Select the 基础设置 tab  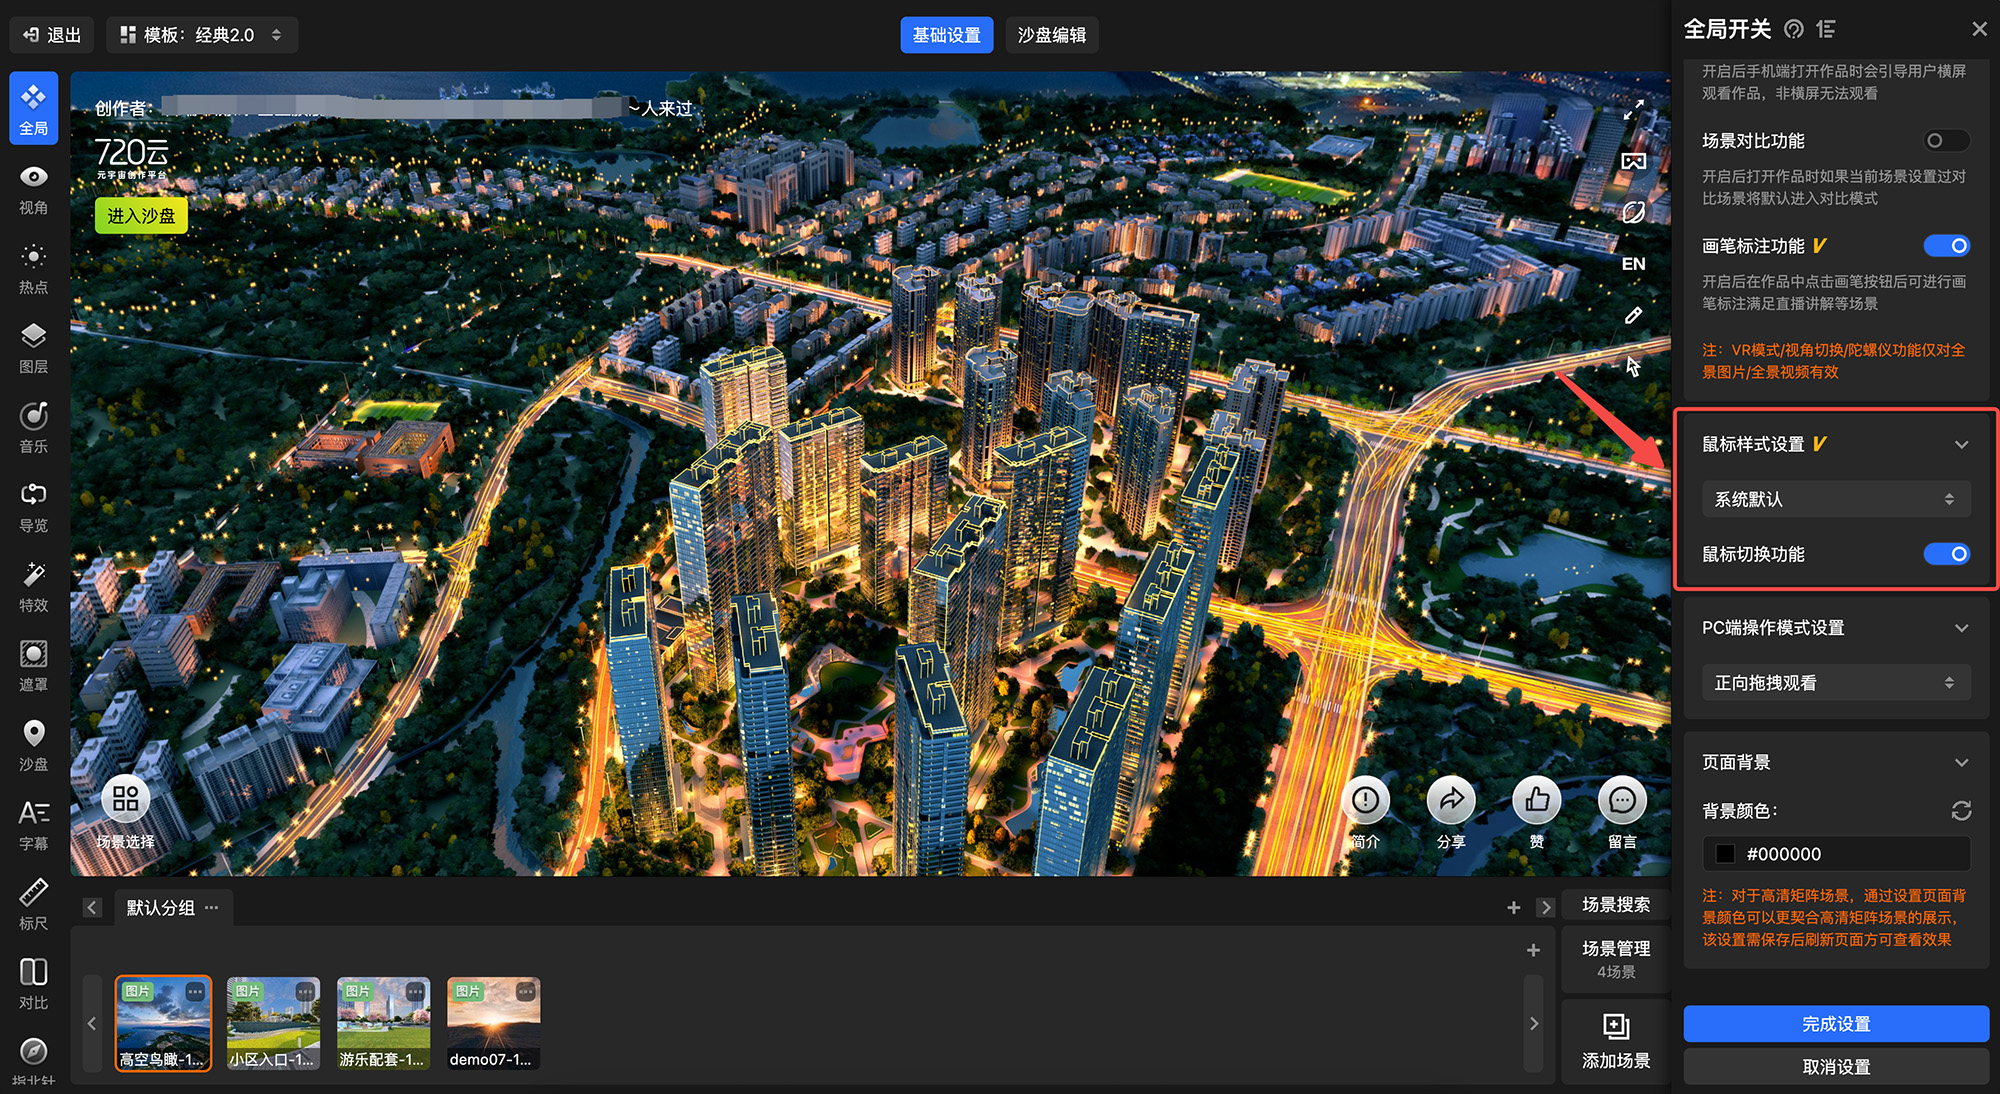point(946,35)
